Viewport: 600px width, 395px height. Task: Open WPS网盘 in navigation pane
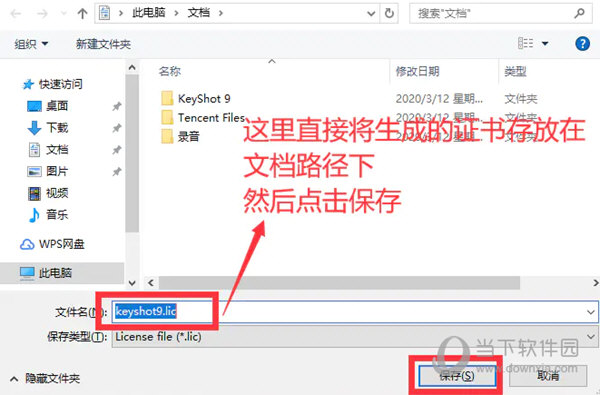[52, 244]
